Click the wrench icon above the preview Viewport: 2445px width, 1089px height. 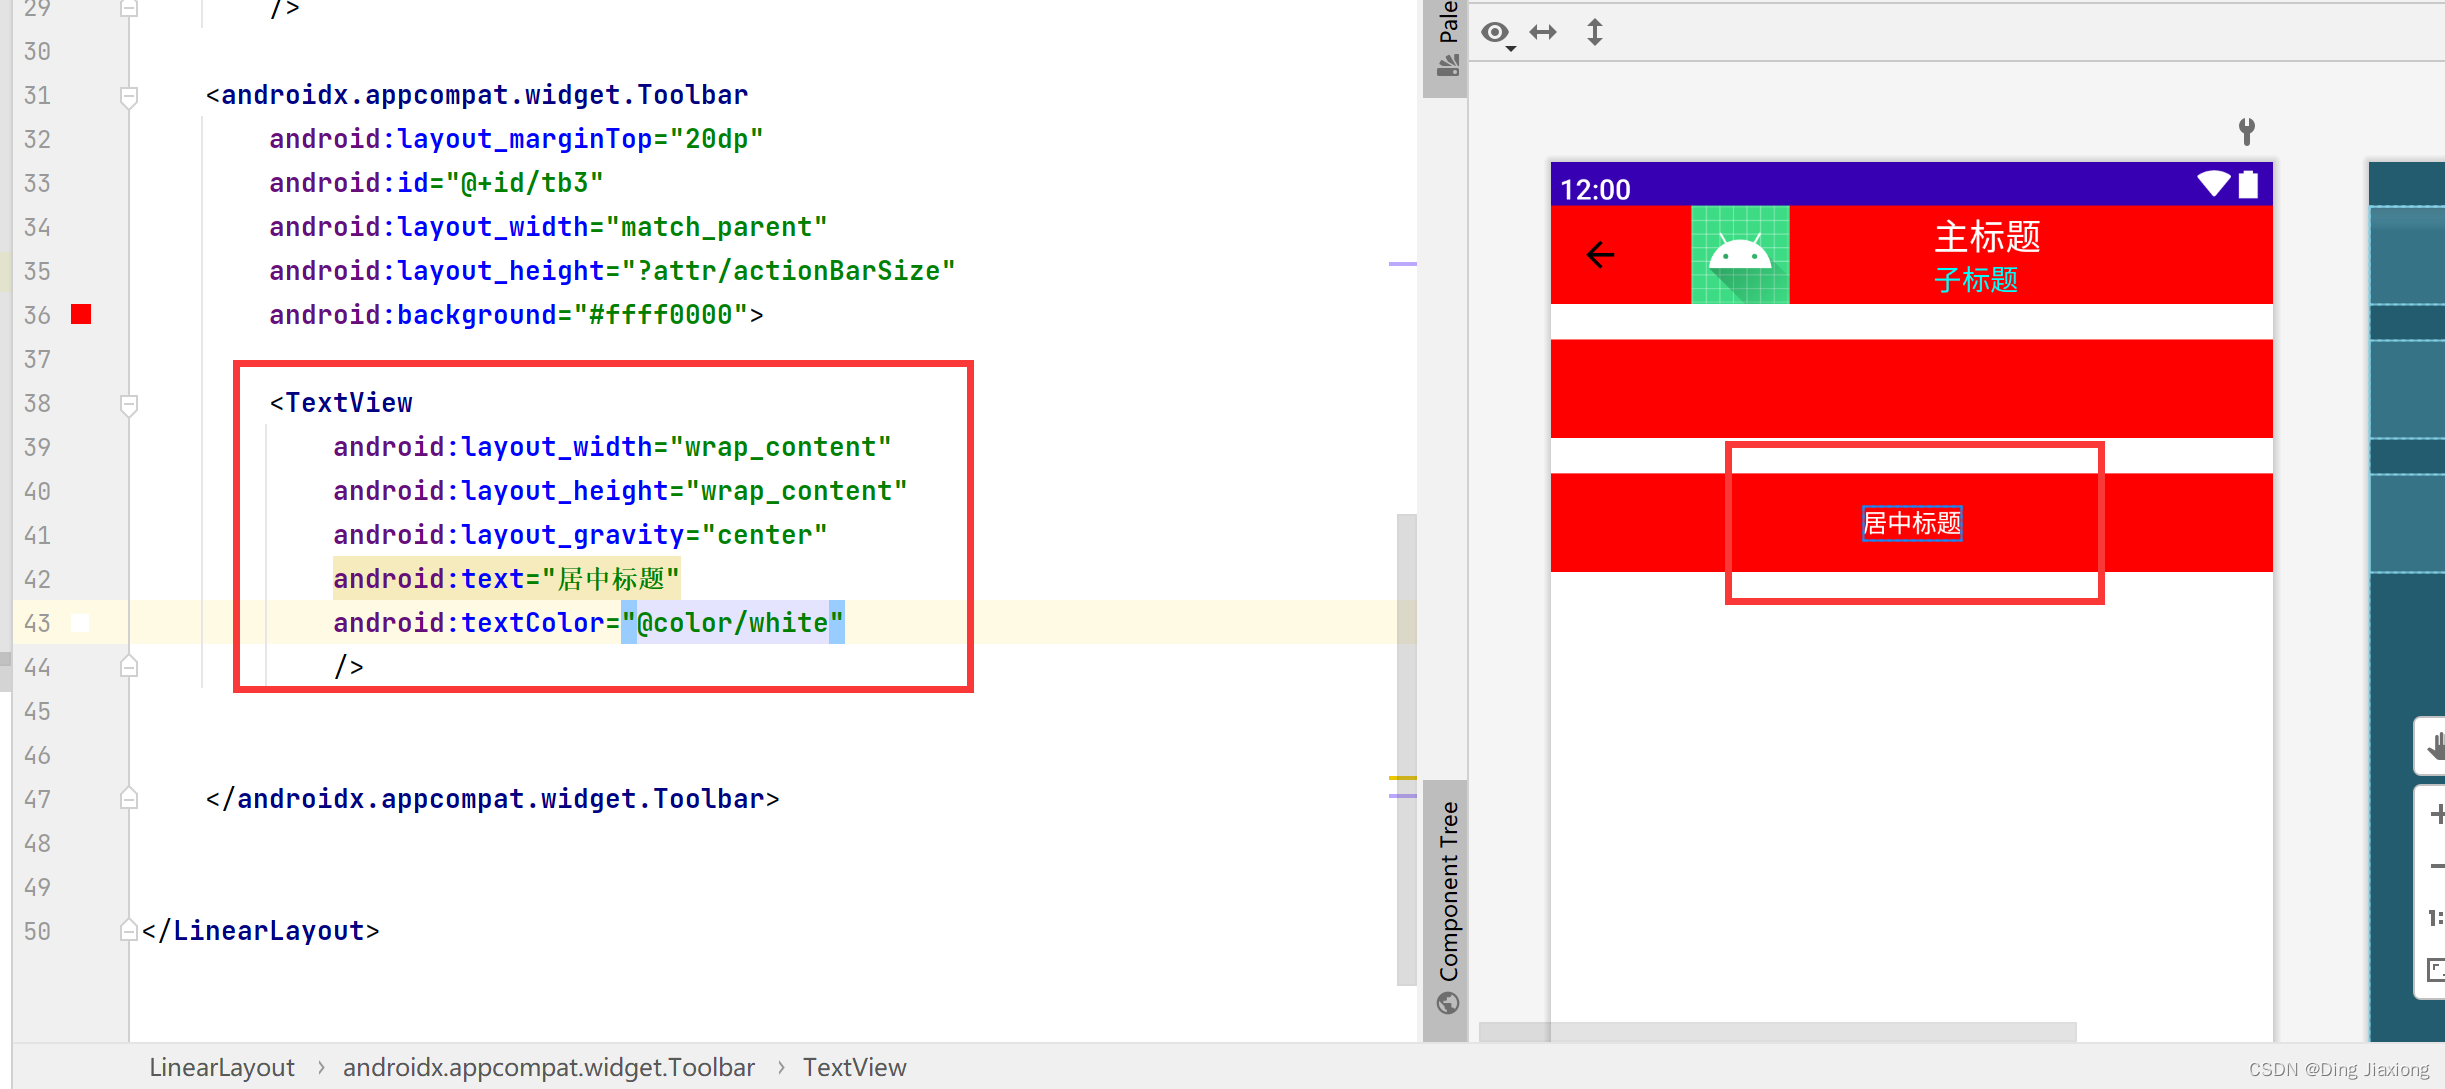point(2246,131)
